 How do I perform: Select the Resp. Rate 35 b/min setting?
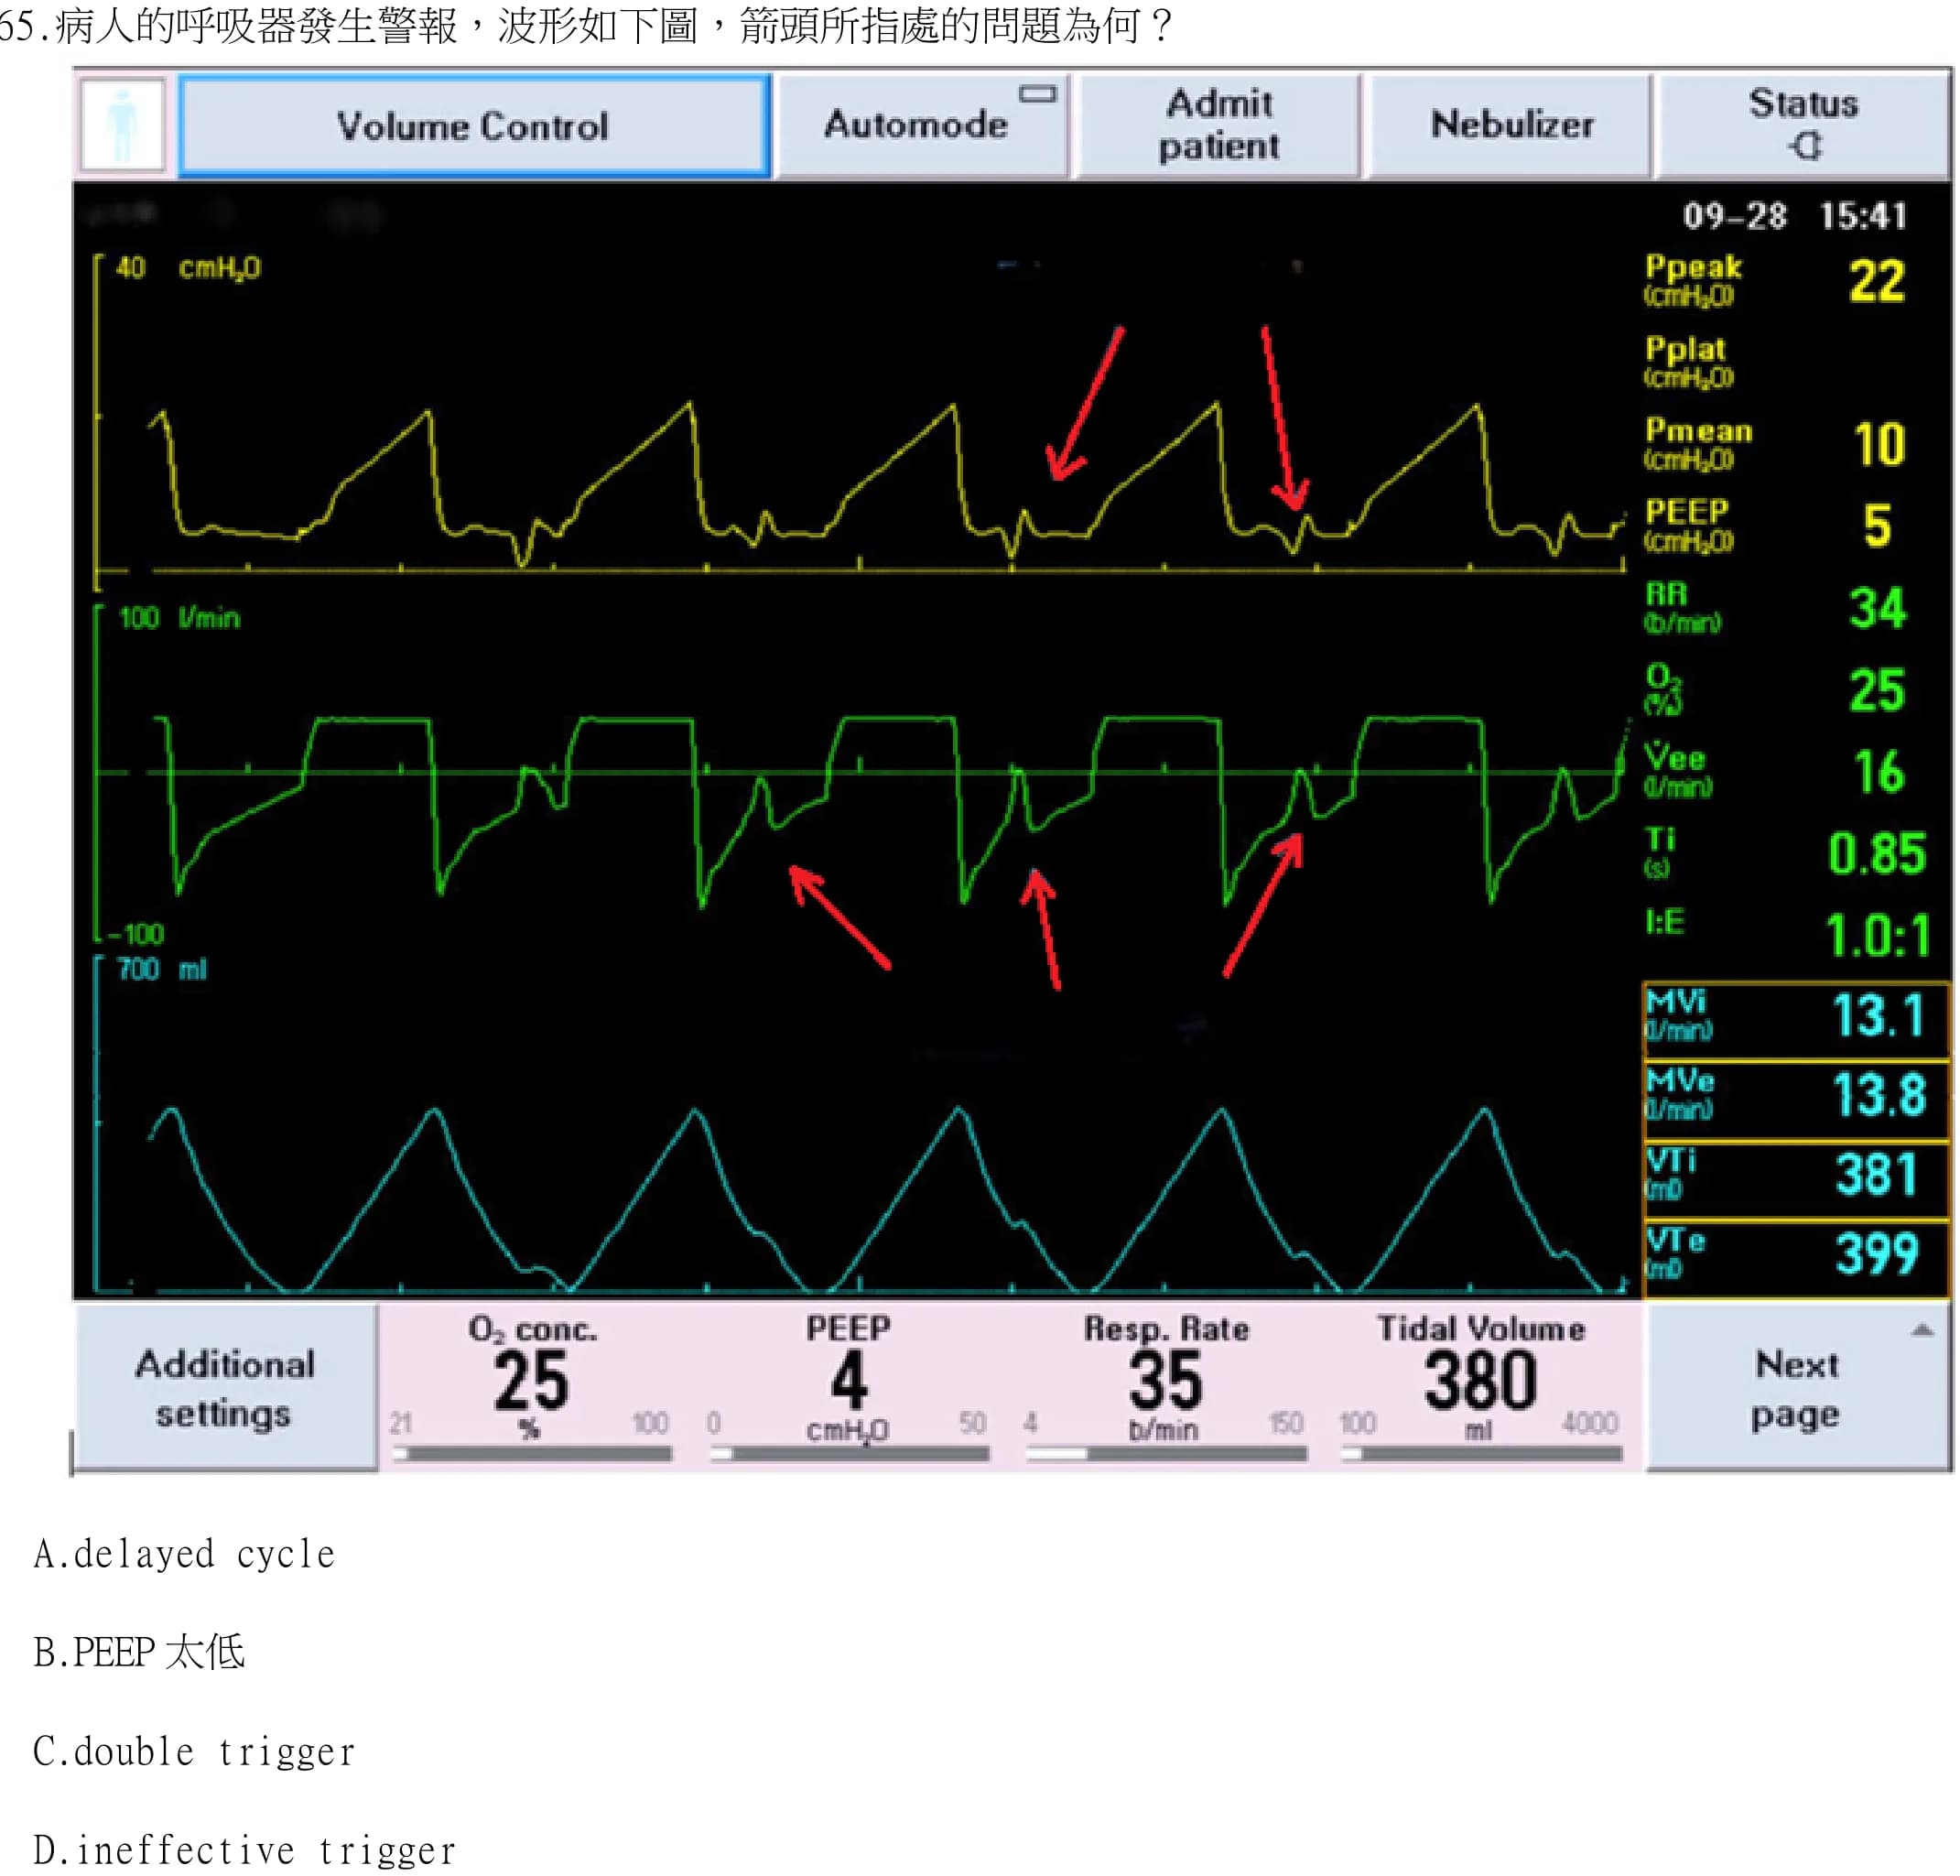(1166, 1388)
